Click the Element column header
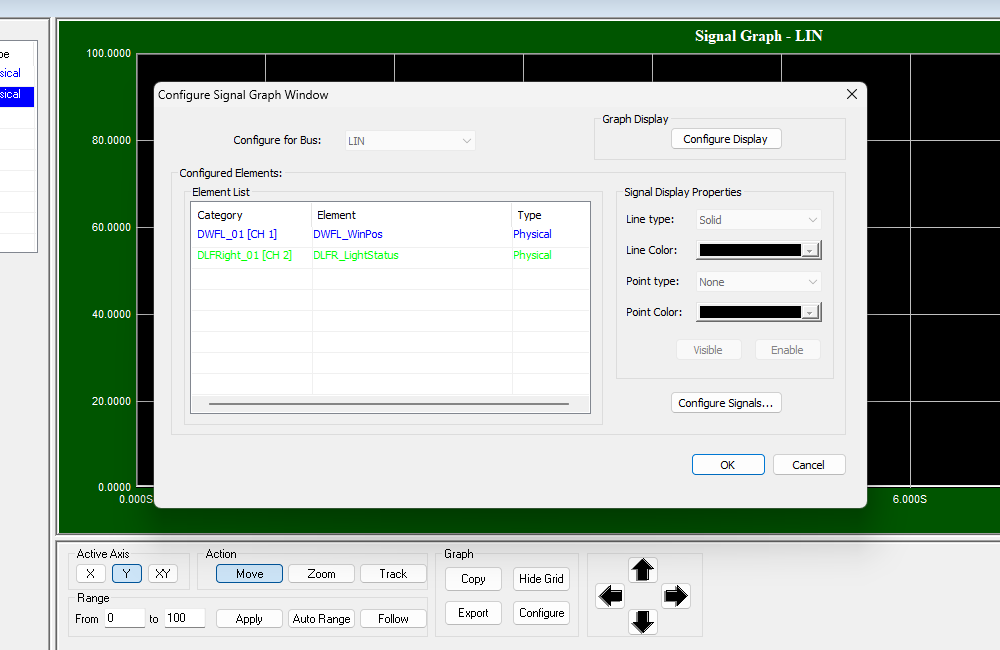Image resolution: width=1000 pixels, height=650 pixels. point(411,215)
